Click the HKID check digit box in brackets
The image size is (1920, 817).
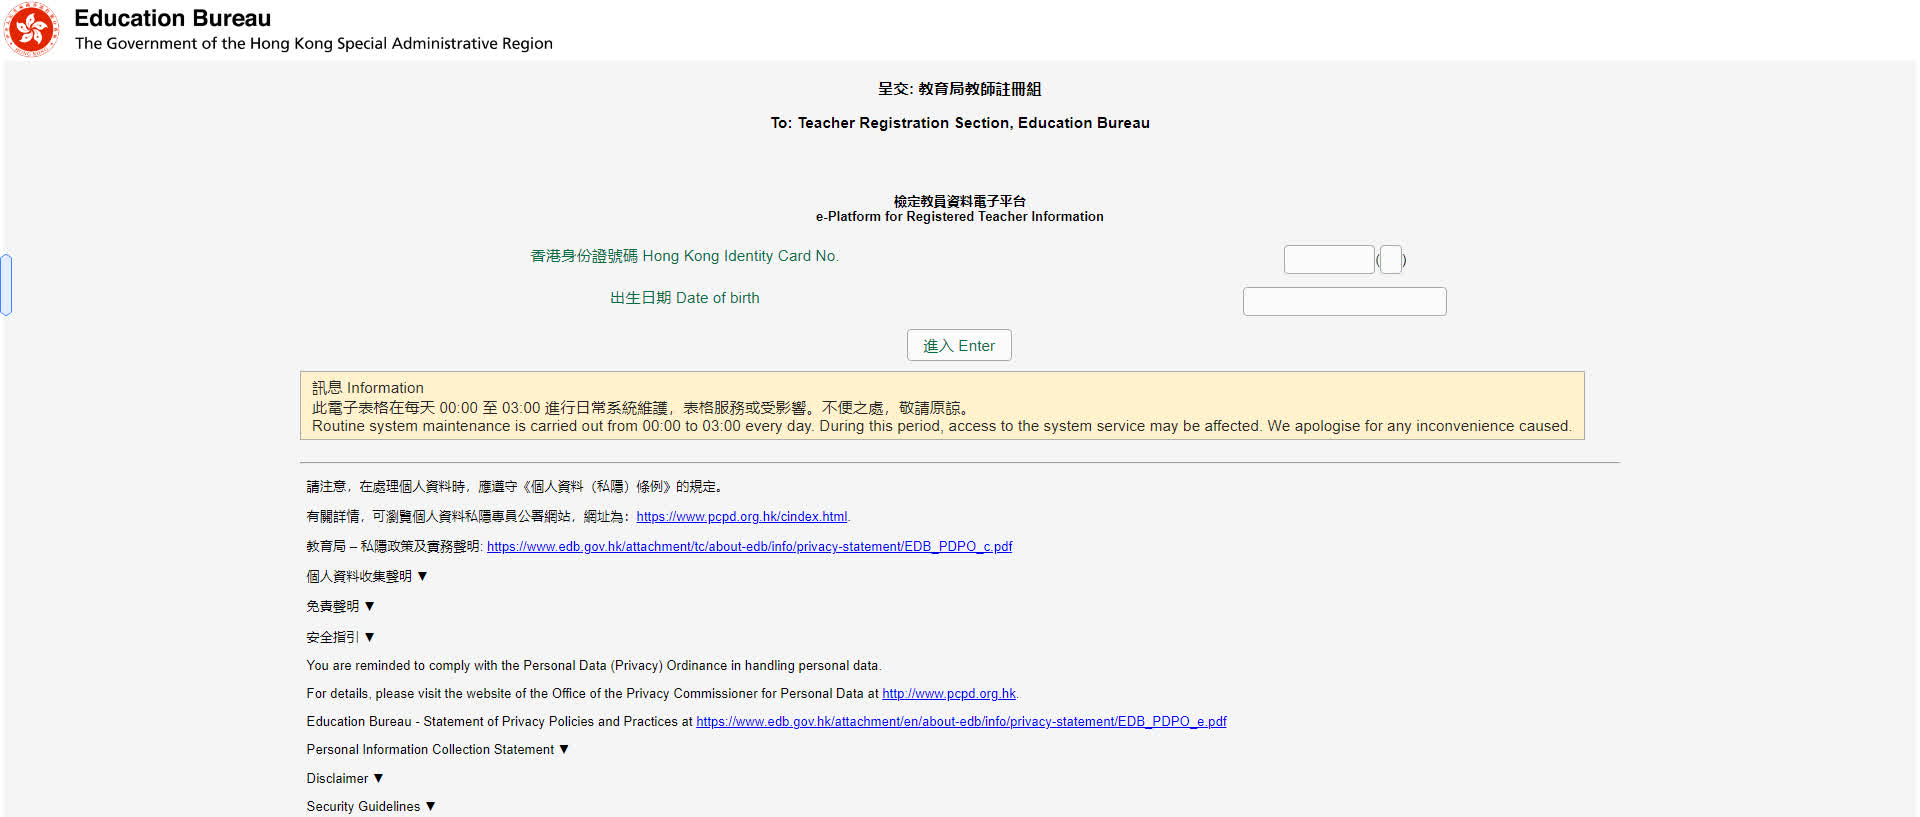(1391, 260)
